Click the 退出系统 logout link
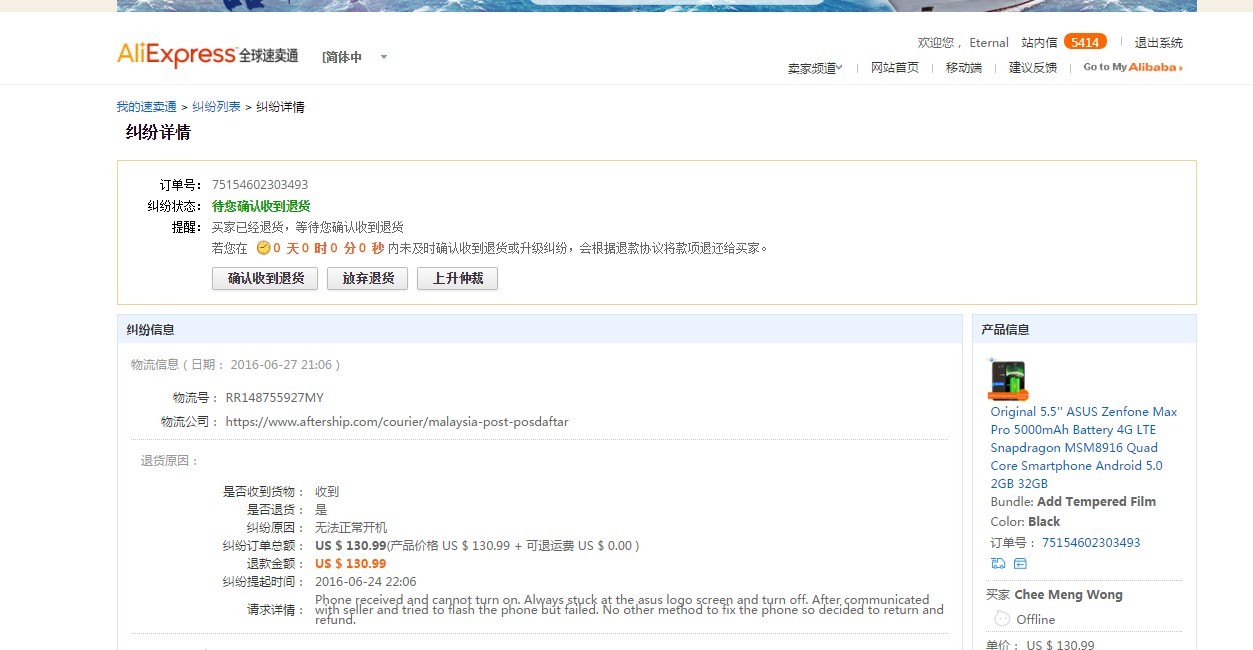 click(x=1158, y=42)
